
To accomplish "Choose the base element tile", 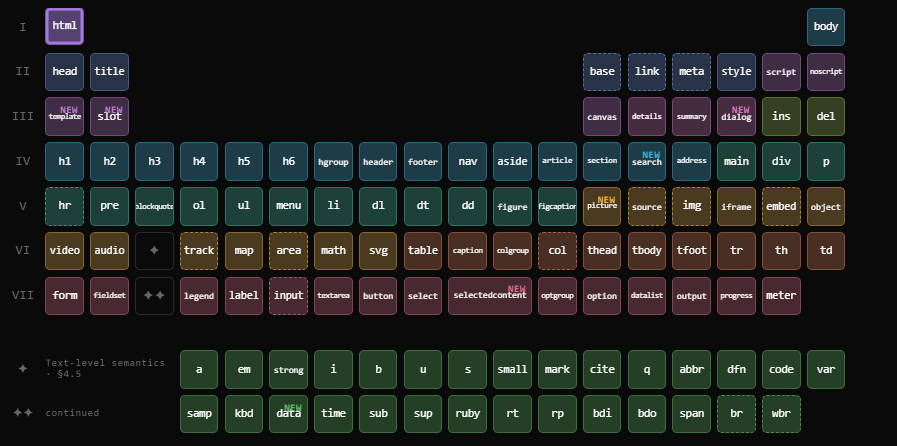I will click(602, 72).
